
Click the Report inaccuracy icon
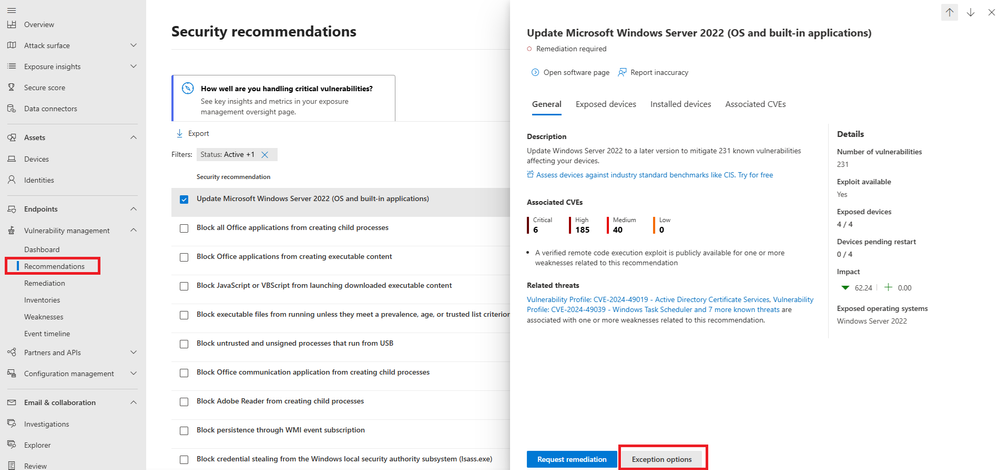point(622,73)
